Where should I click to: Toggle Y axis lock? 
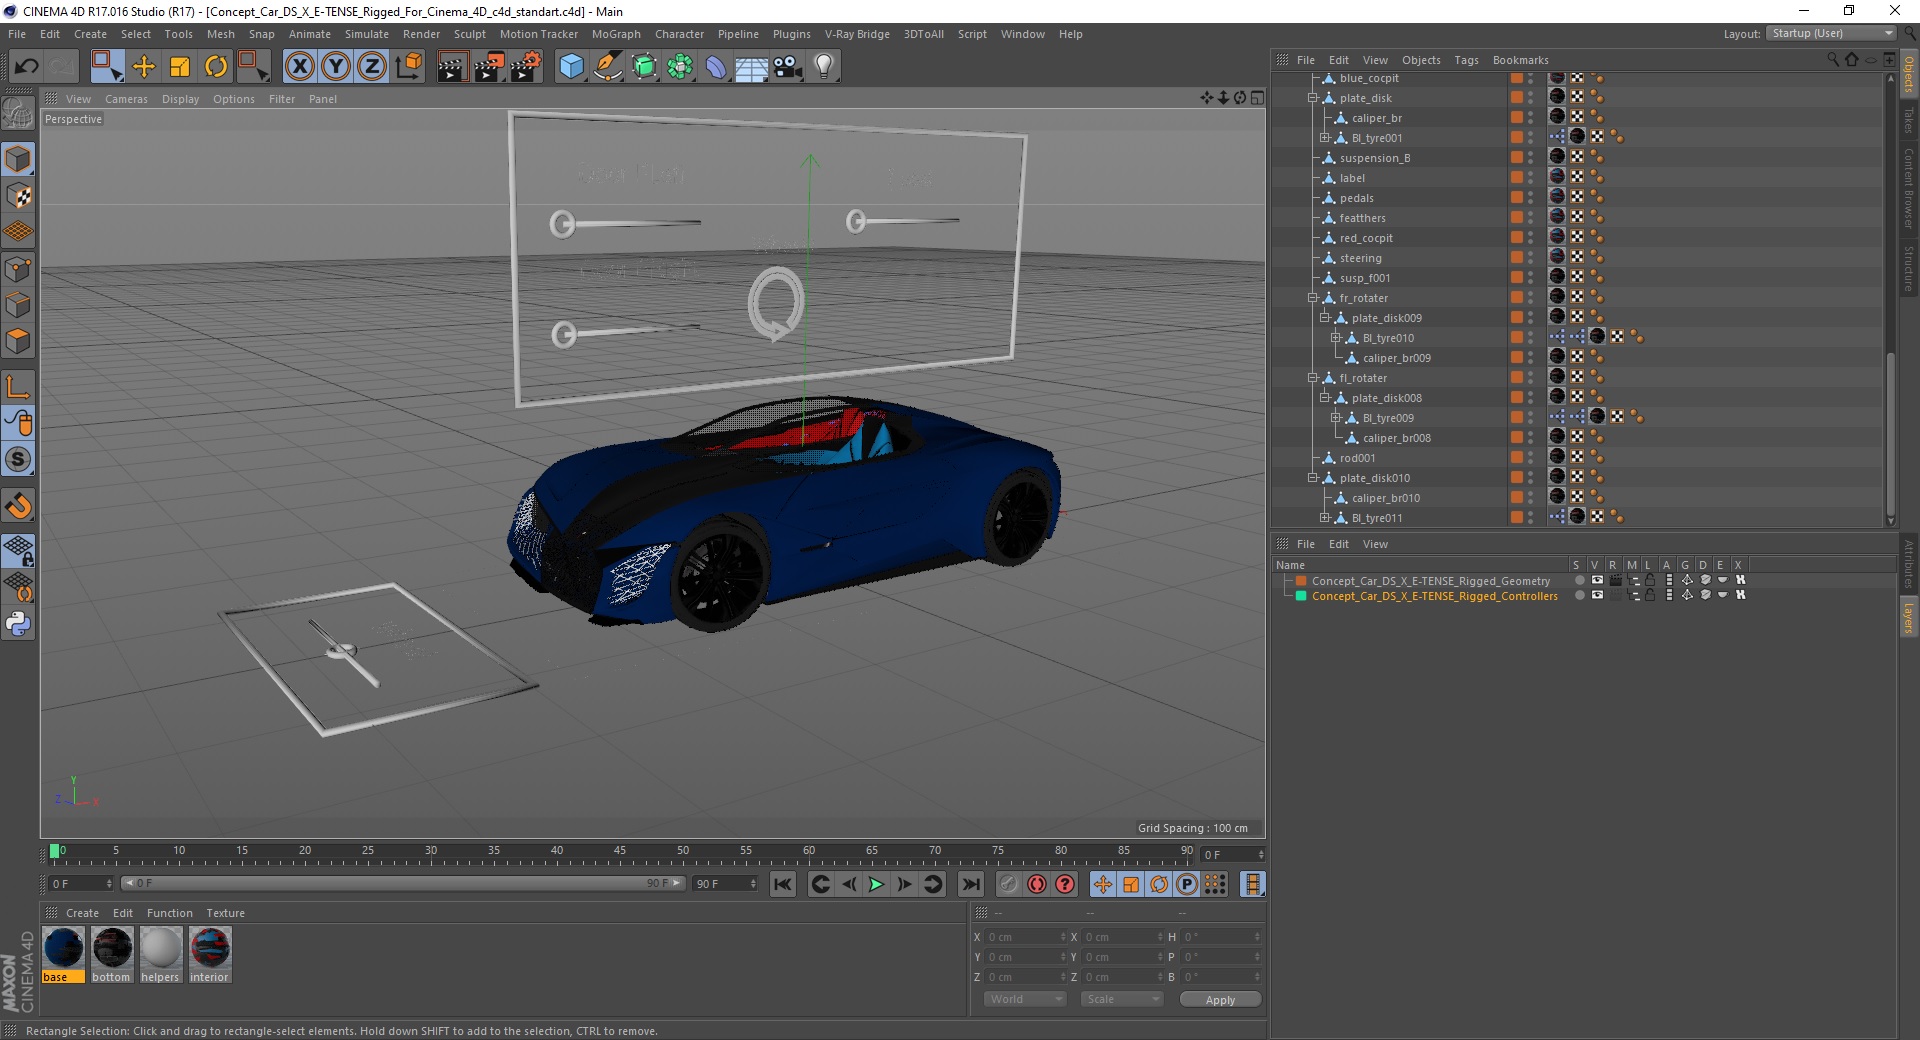336,67
